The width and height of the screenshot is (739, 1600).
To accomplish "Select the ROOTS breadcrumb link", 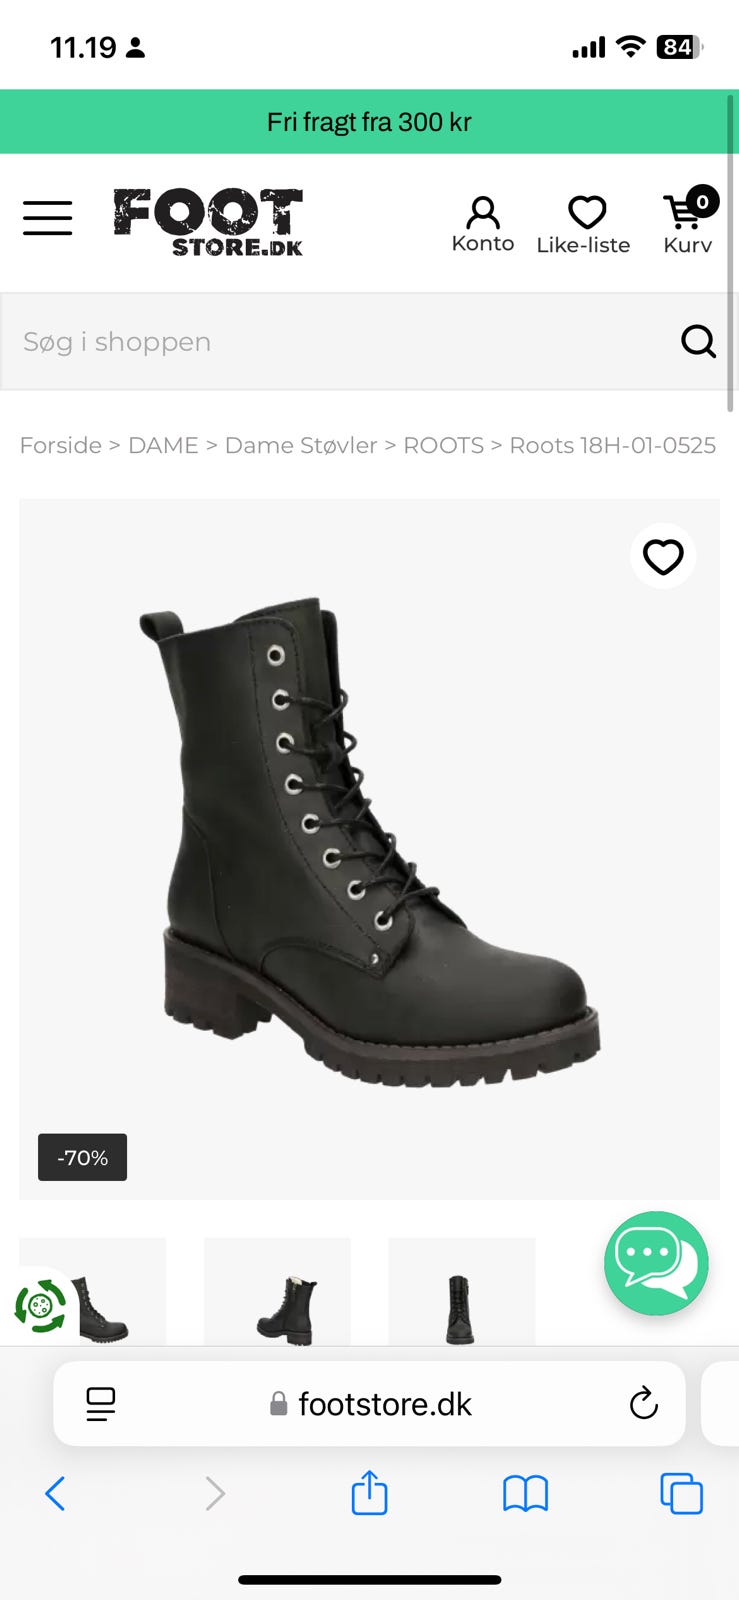I will (443, 445).
